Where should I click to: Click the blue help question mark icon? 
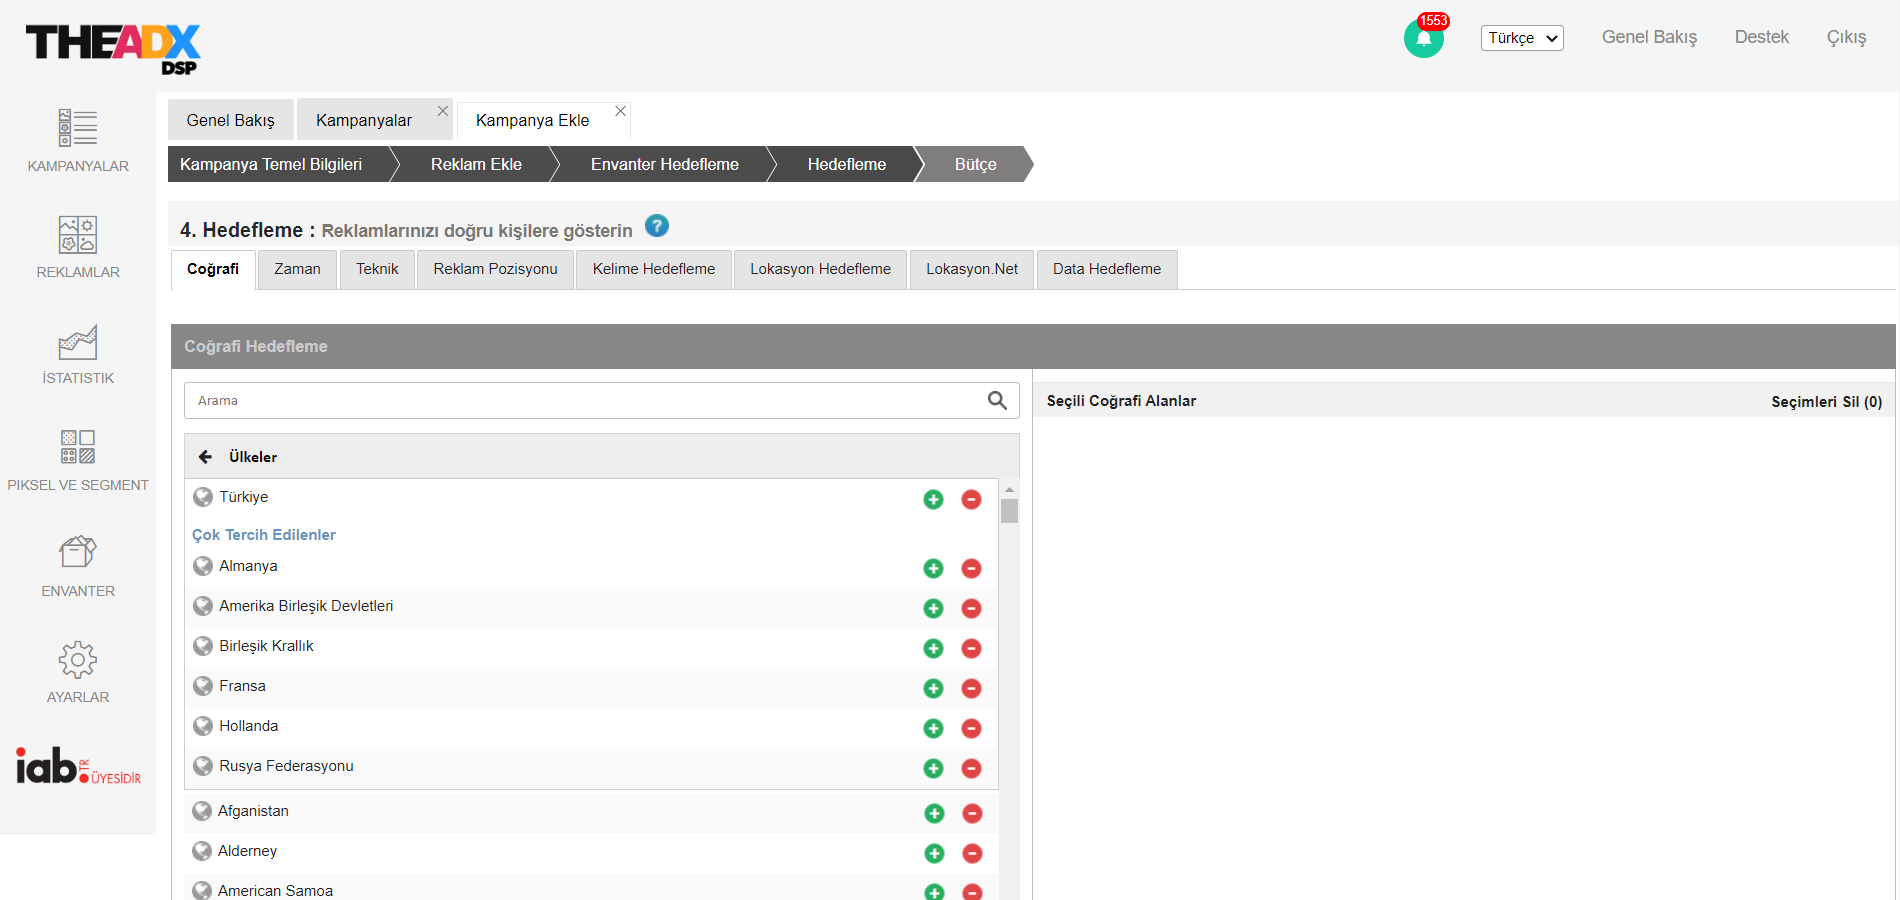(656, 226)
